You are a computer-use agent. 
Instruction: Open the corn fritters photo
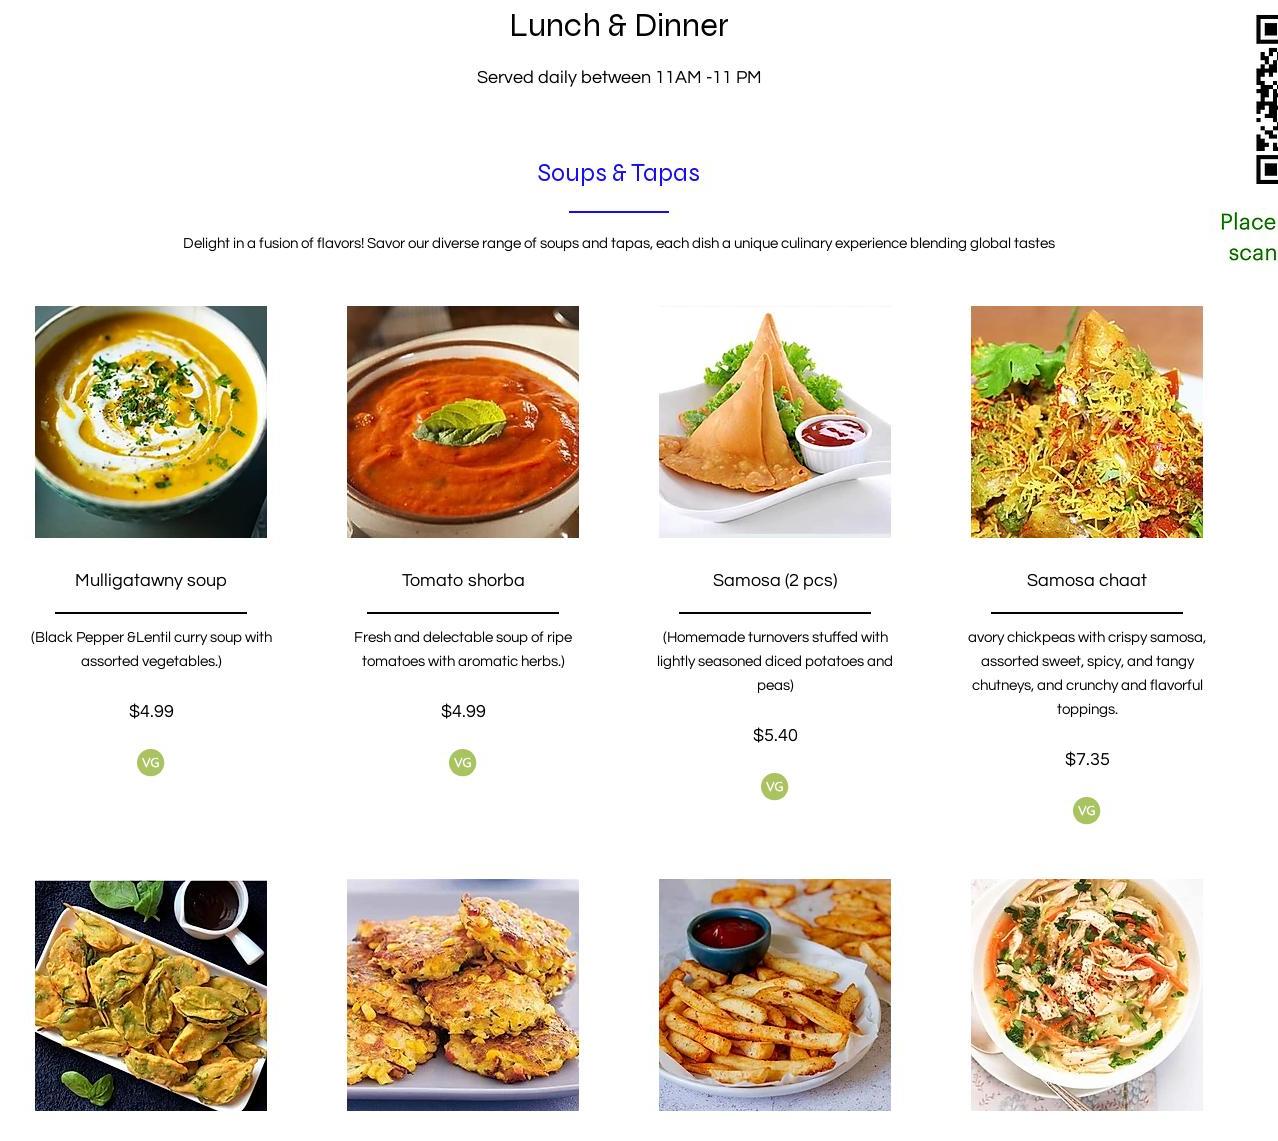coord(463,995)
